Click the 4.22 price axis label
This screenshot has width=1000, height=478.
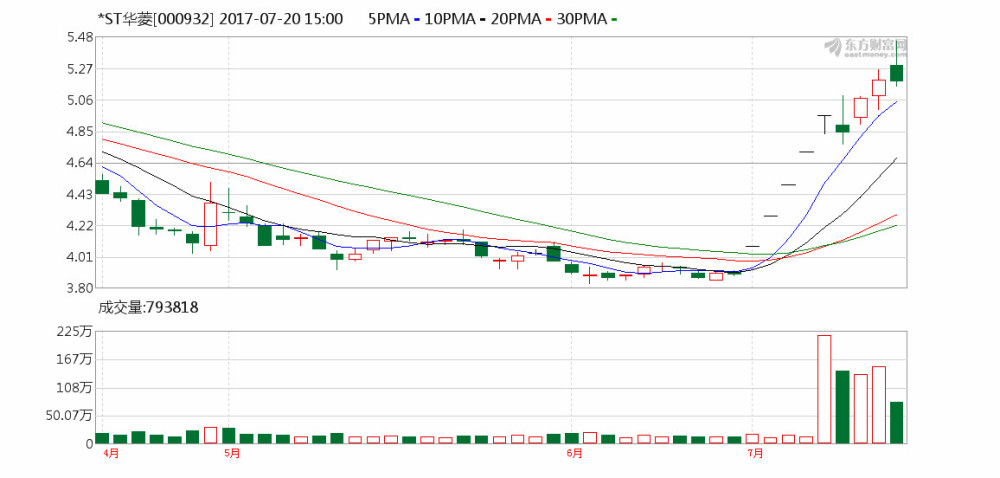80,226
